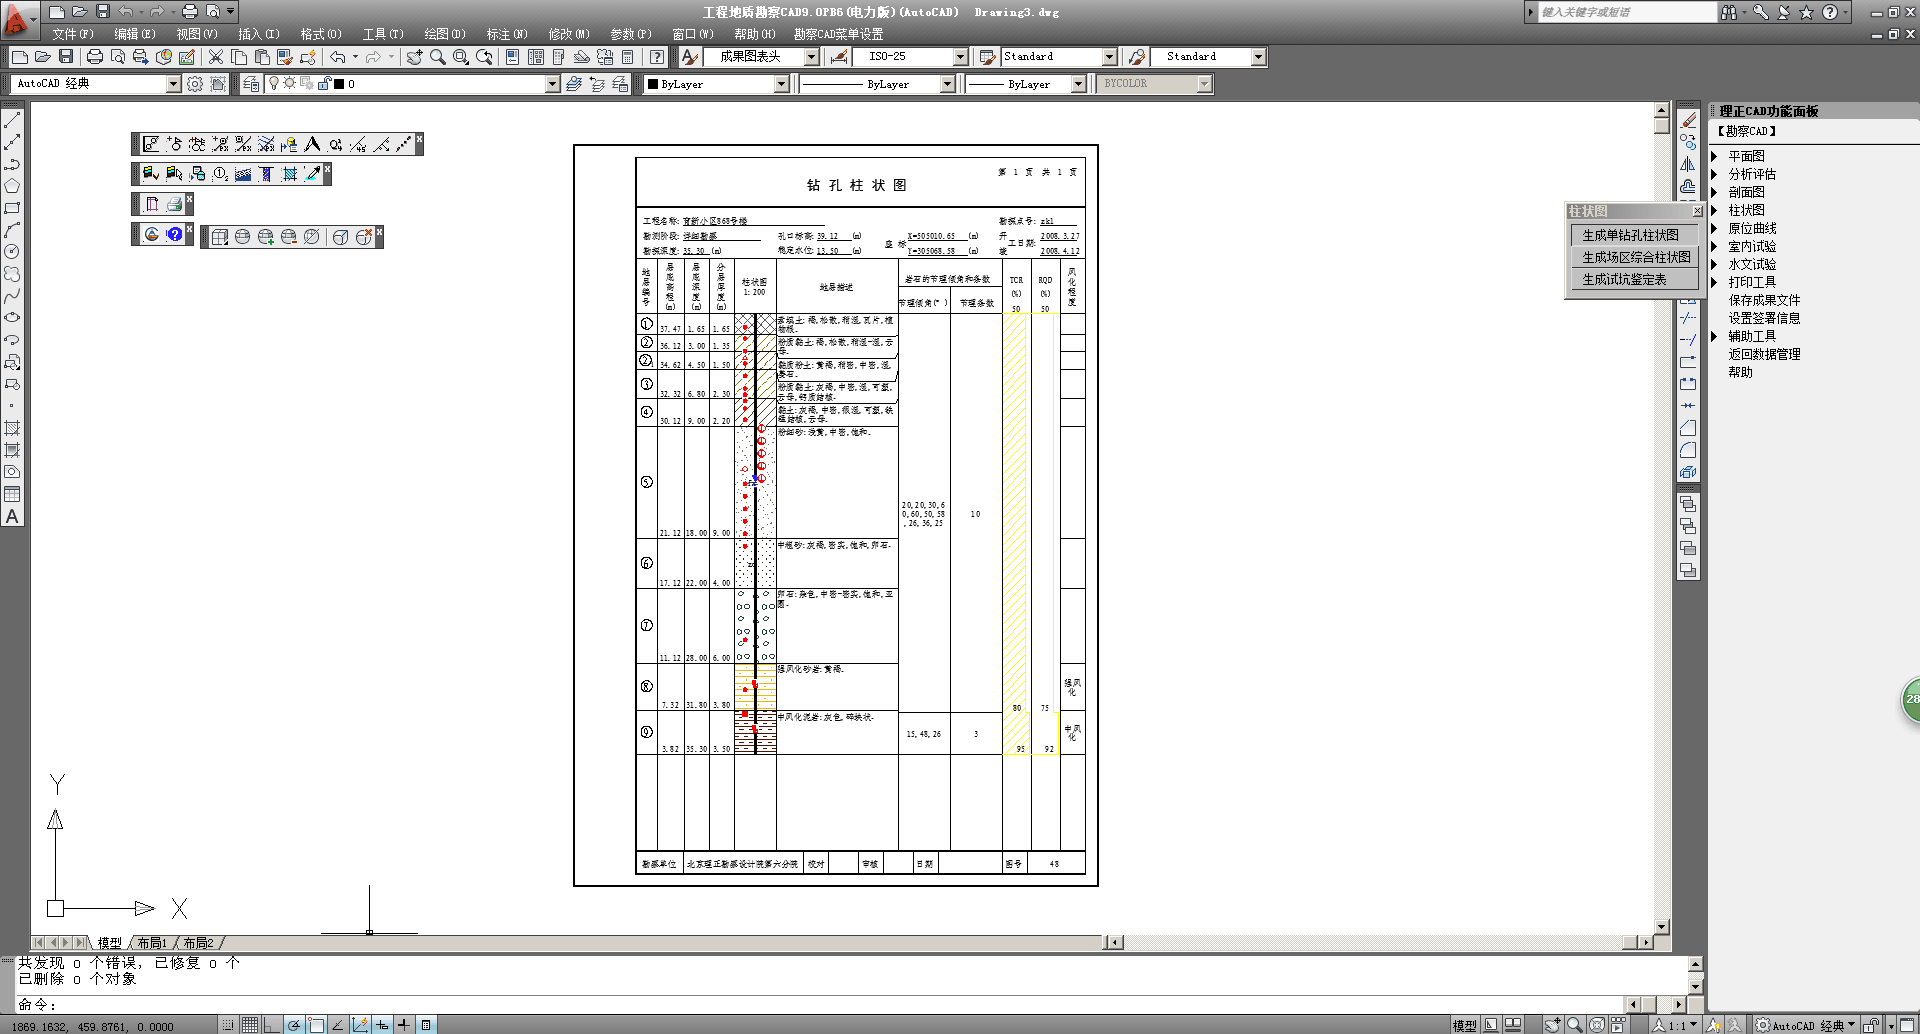
Task: Click the Save icon in standard toolbar
Action: 66,57
